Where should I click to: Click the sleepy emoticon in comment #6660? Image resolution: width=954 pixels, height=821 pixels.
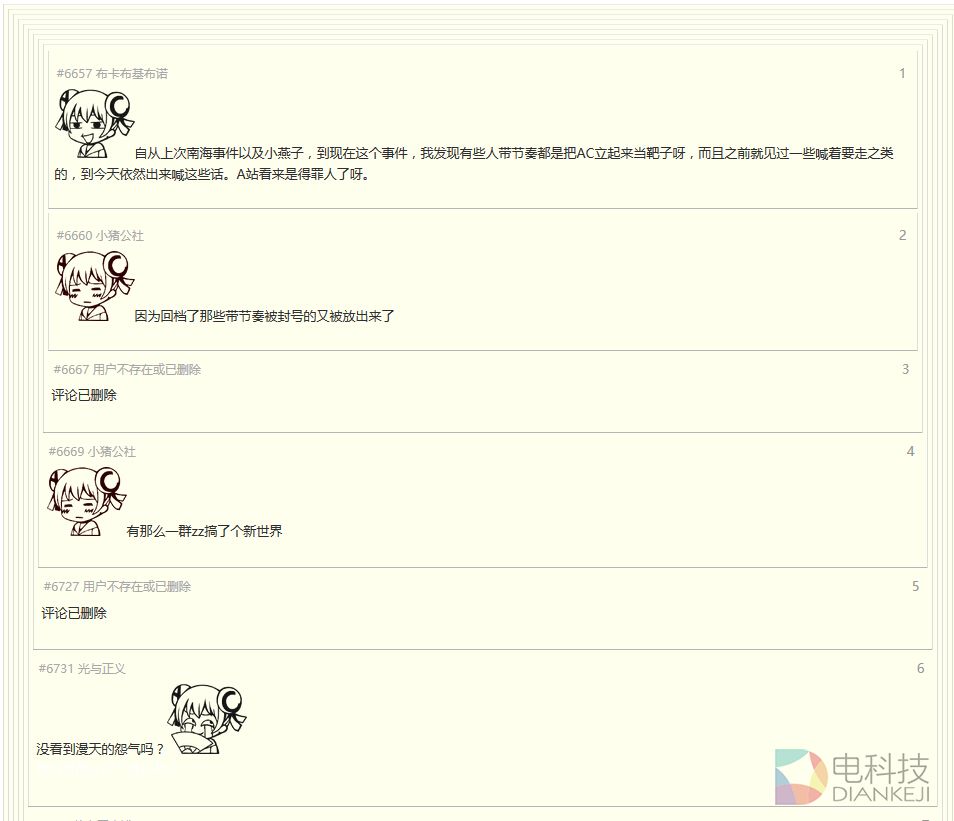click(x=95, y=286)
